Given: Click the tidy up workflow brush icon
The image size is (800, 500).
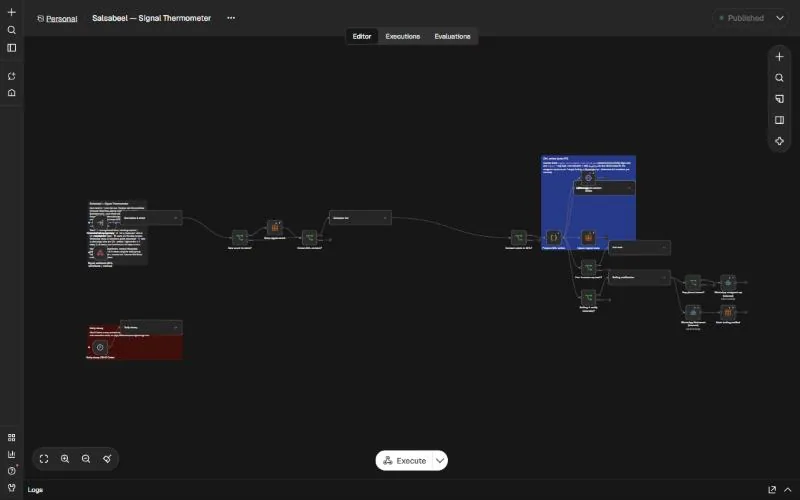Looking at the screenshot, I should click(107, 459).
